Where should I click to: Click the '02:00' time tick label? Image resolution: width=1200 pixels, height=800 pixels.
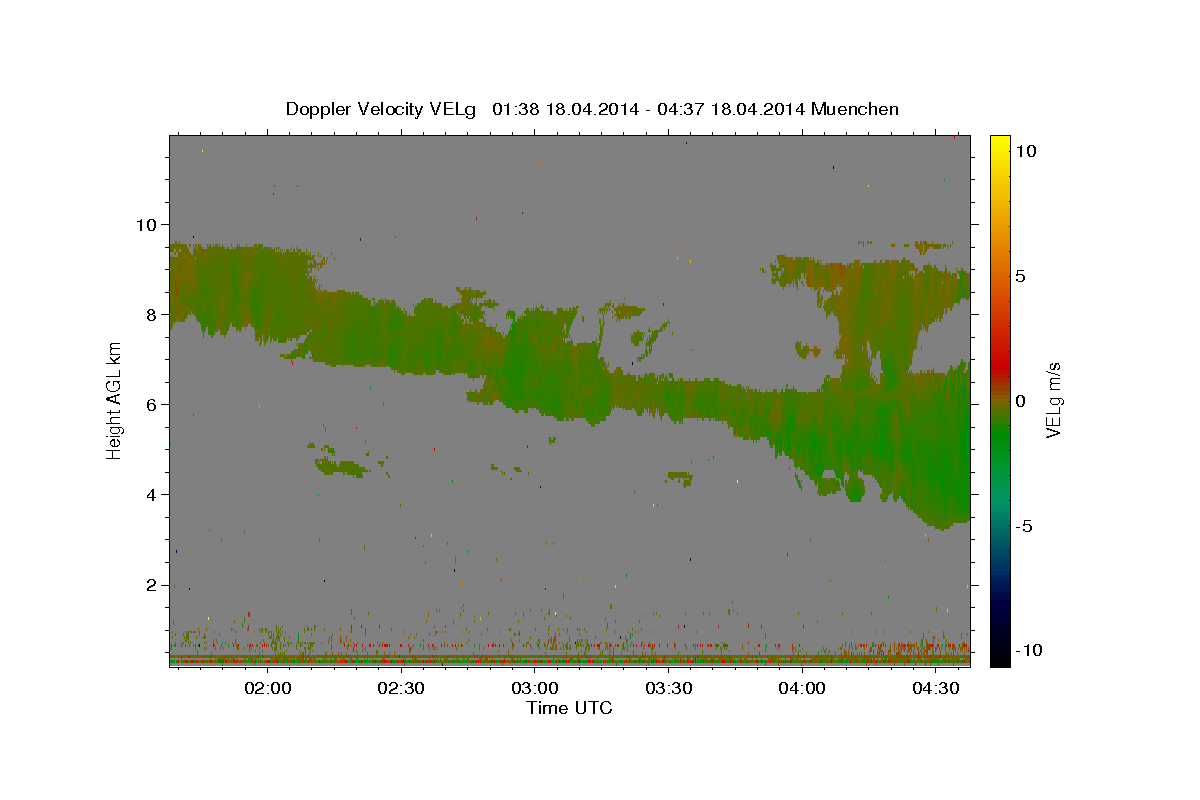point(268,688)
